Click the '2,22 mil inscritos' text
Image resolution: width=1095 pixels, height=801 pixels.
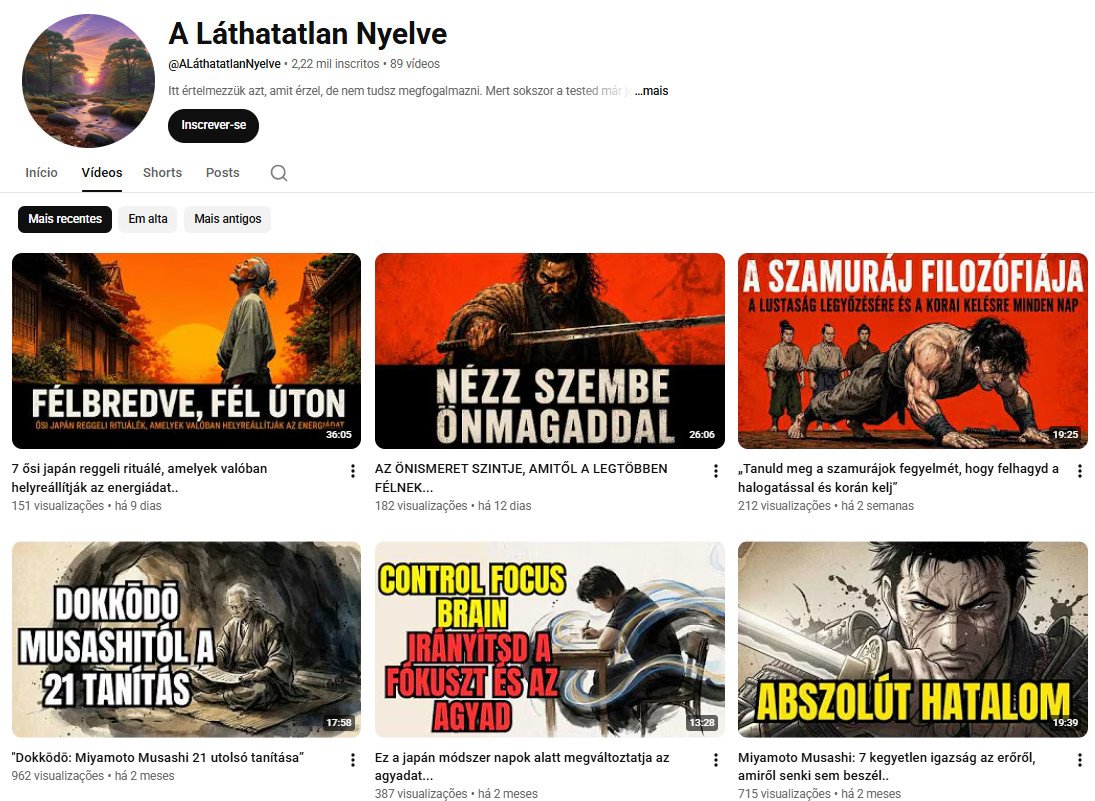[x=335, y=64]
